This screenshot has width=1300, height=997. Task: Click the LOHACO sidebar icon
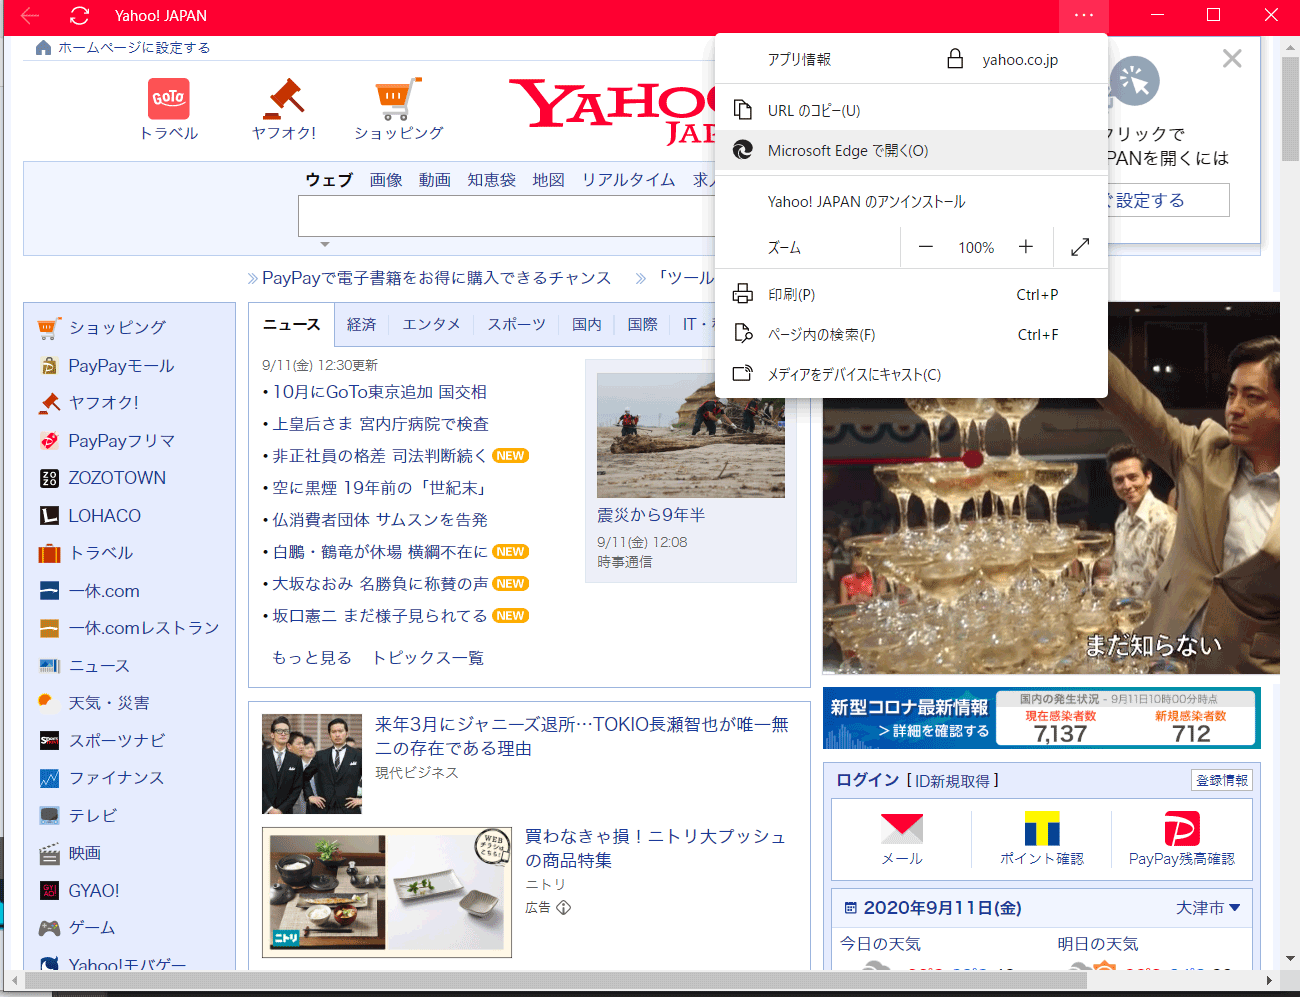coord(49,516)
